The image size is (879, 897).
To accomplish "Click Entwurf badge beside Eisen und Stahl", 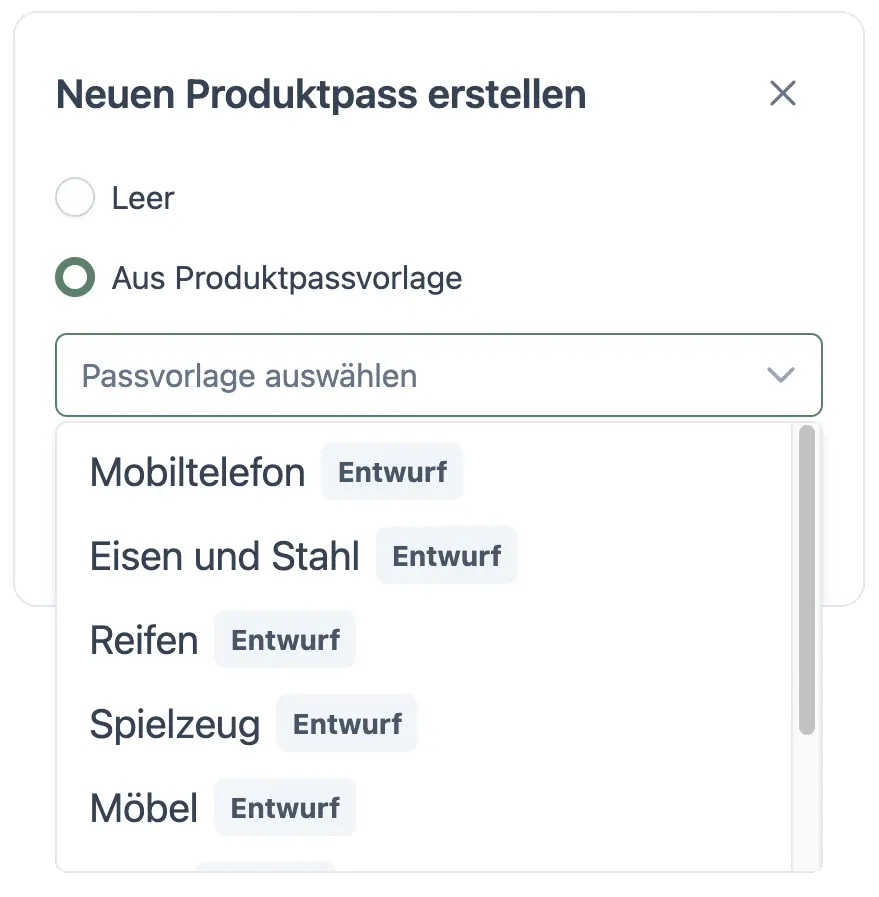I will click(446, 556).
